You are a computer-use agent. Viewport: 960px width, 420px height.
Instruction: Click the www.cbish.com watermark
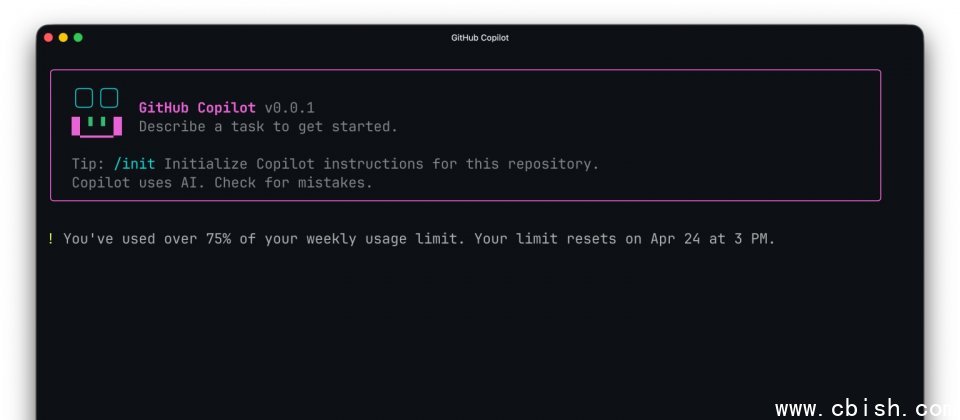point(866,409)
